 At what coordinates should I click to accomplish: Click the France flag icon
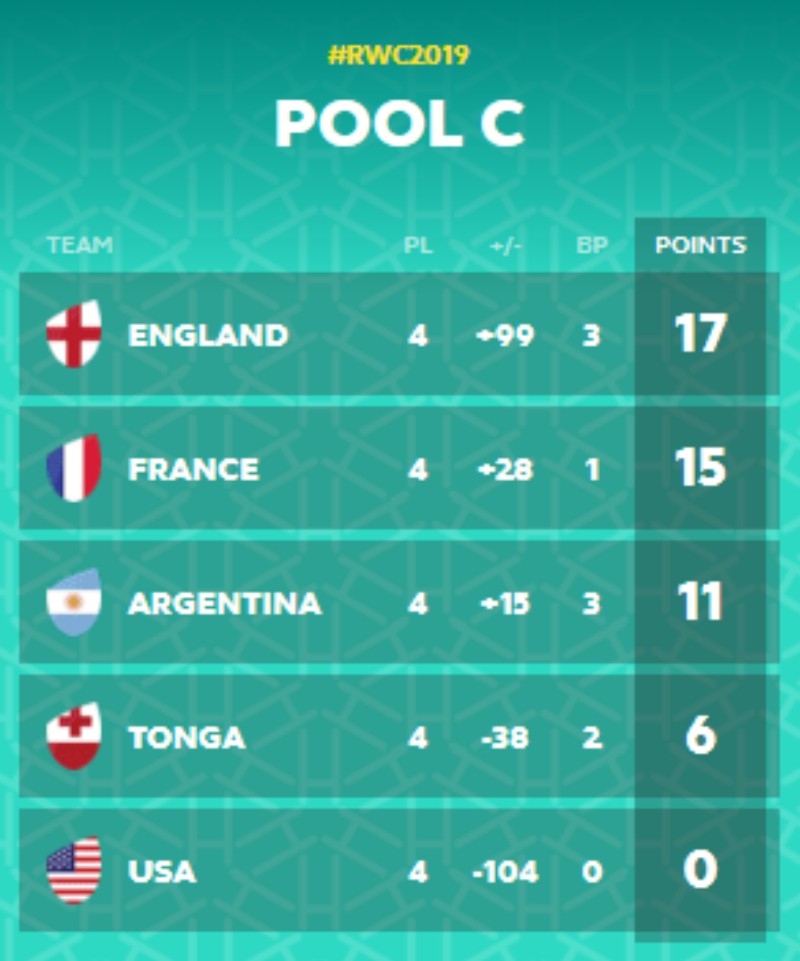point(74,469)
